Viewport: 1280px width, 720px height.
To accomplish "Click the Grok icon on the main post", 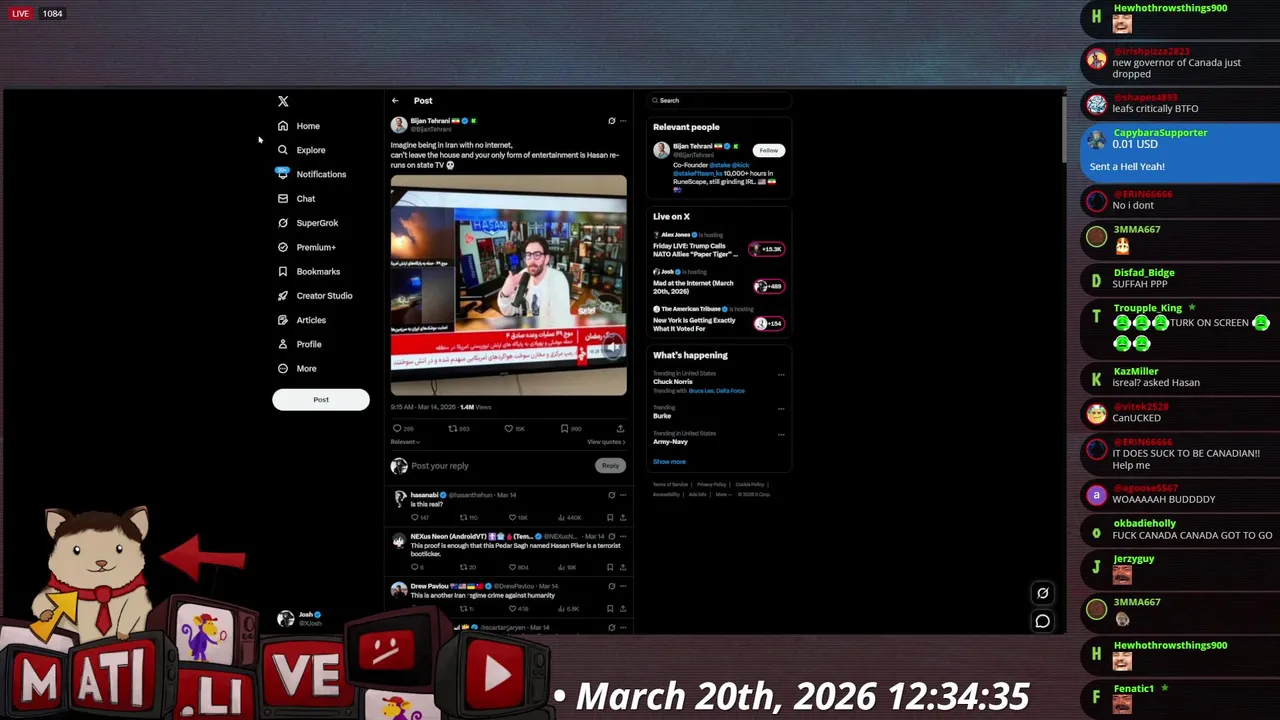I will coord(612,121).
